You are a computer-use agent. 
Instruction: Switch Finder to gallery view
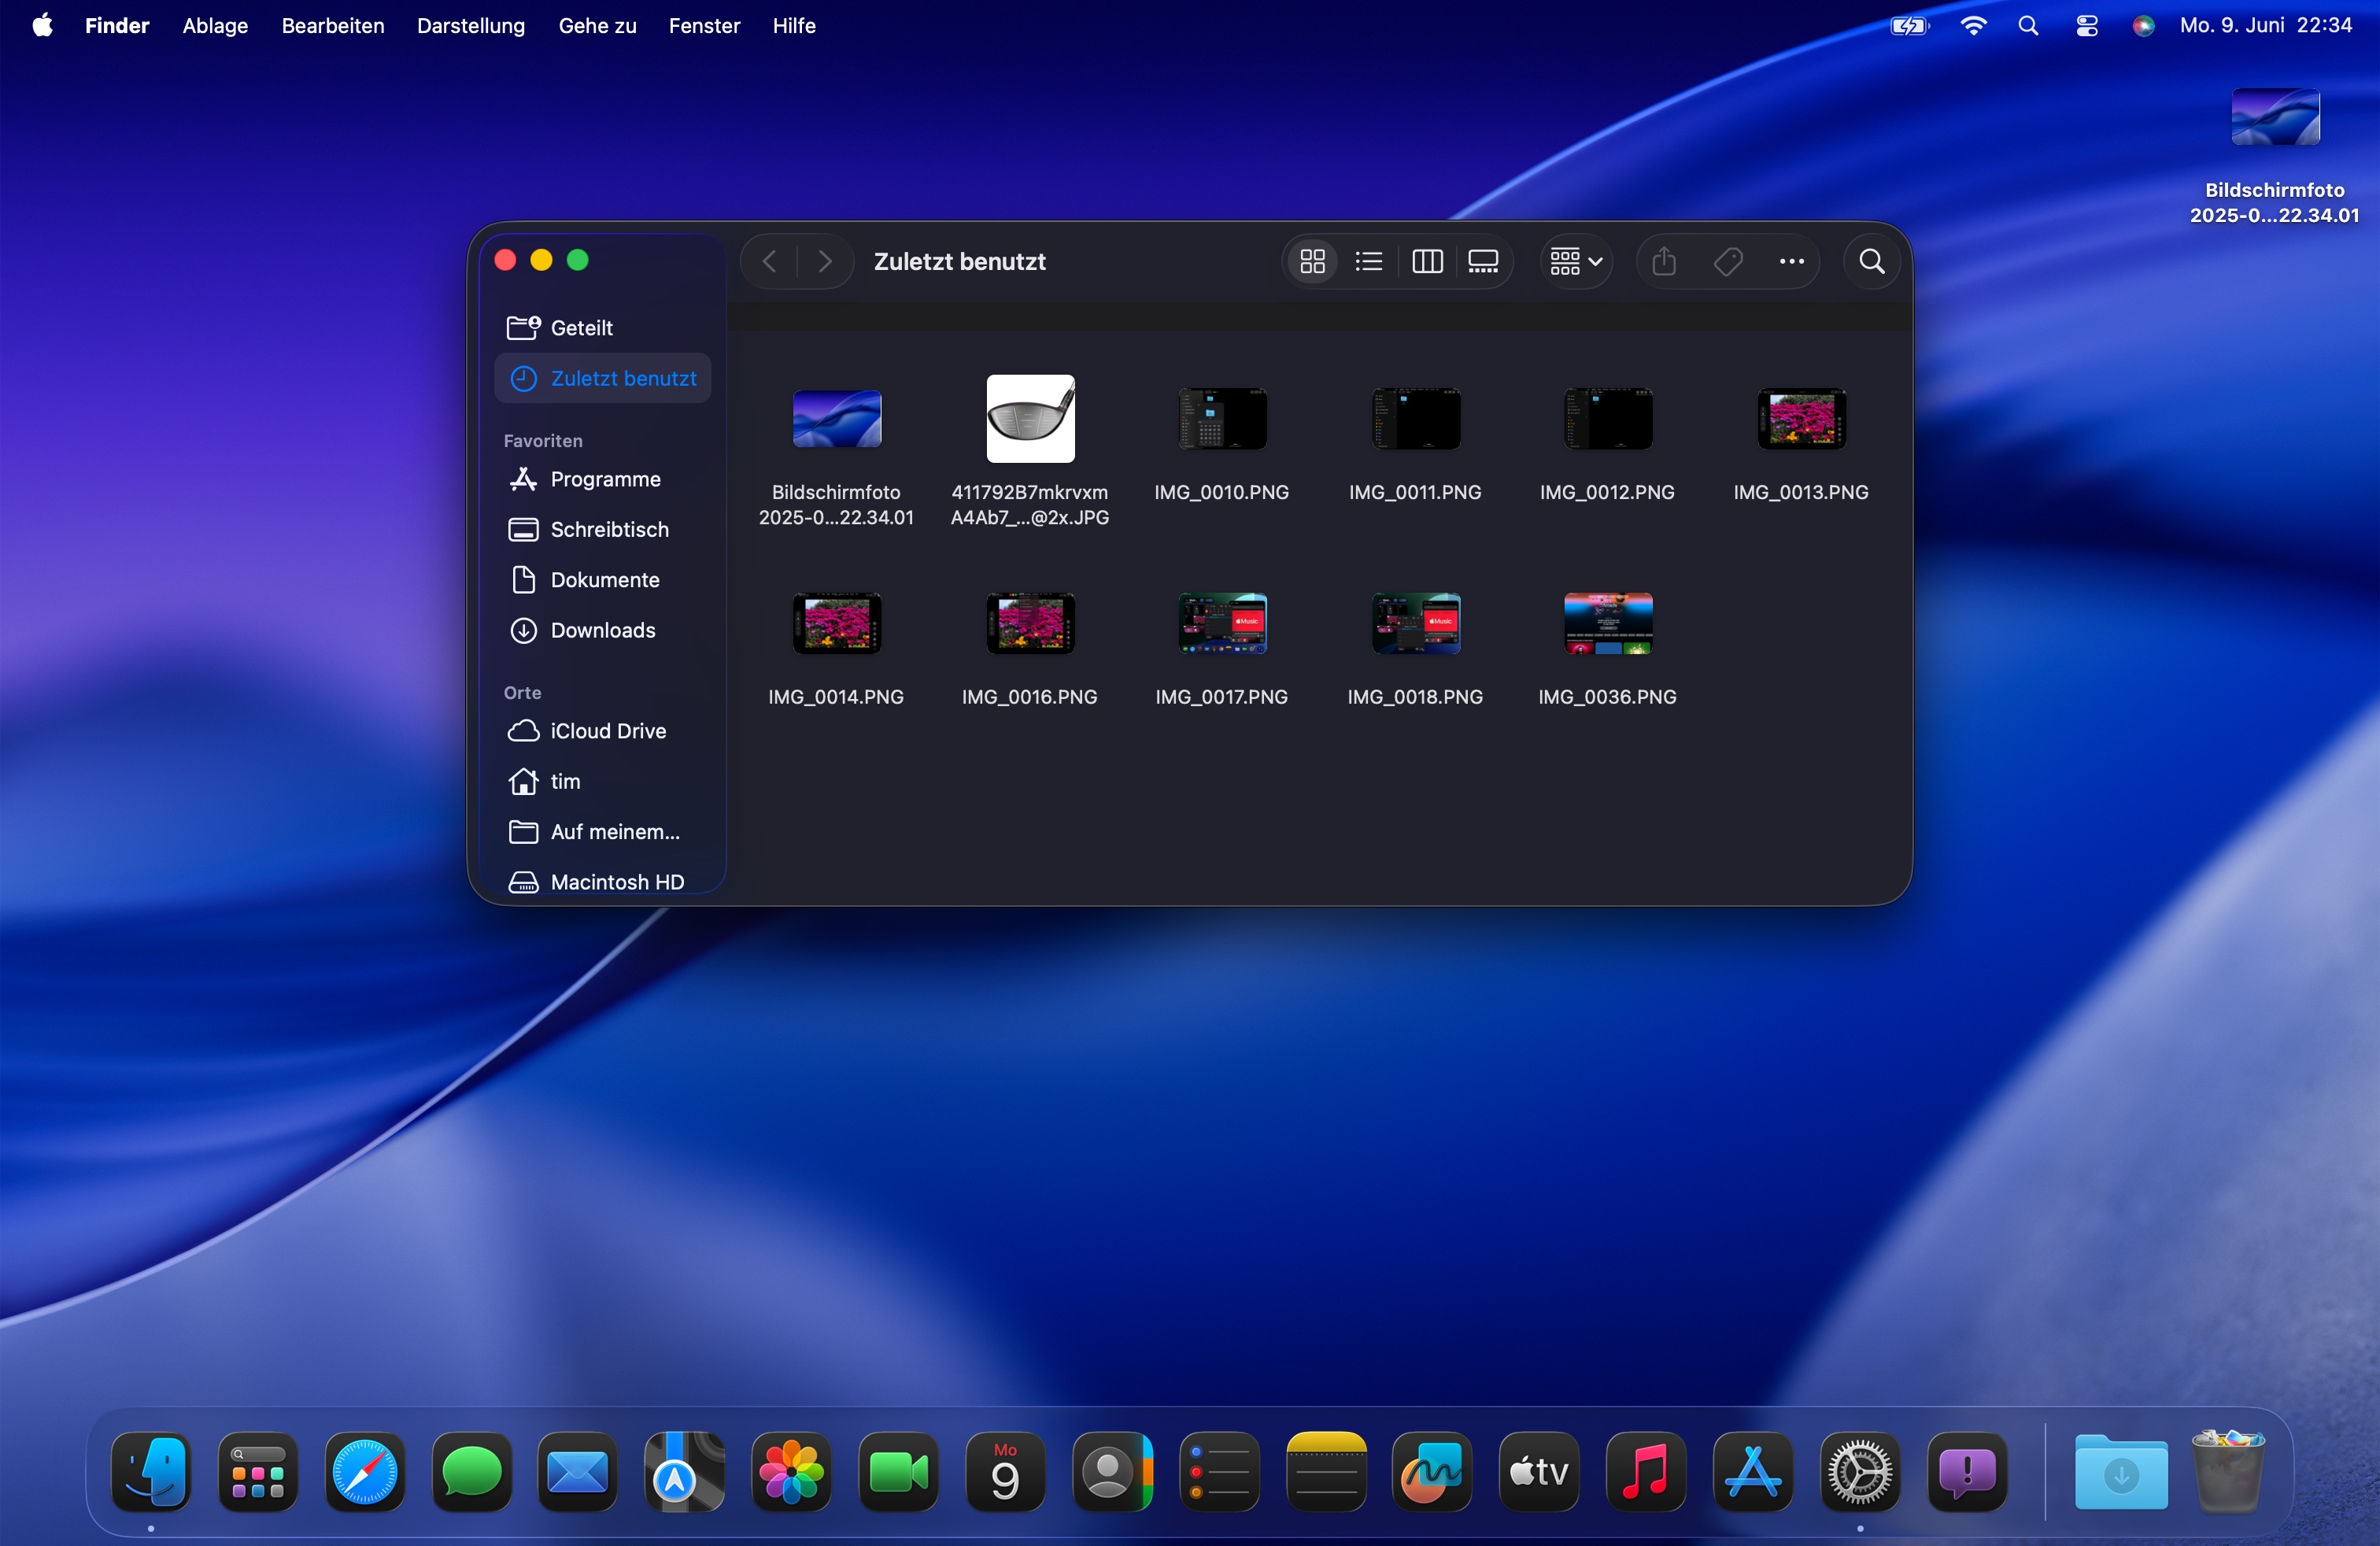coord(1482,262)
